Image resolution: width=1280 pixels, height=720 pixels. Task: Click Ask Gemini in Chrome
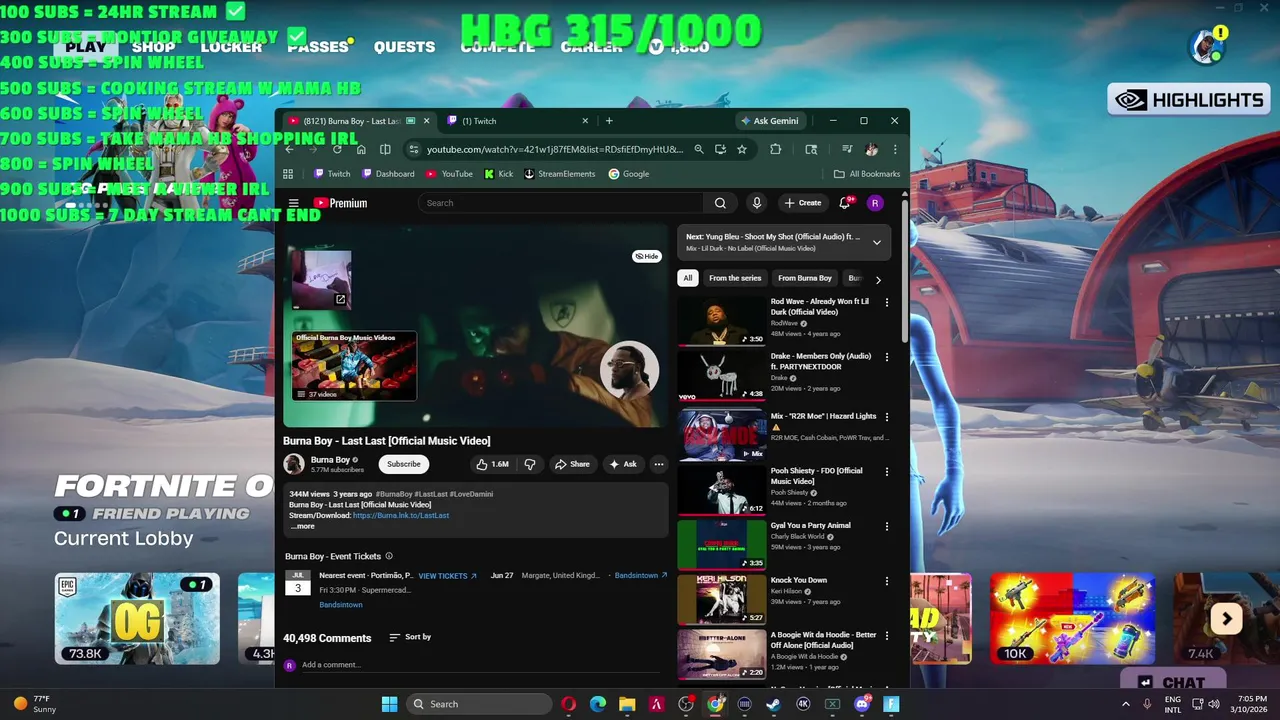(769, 121)
